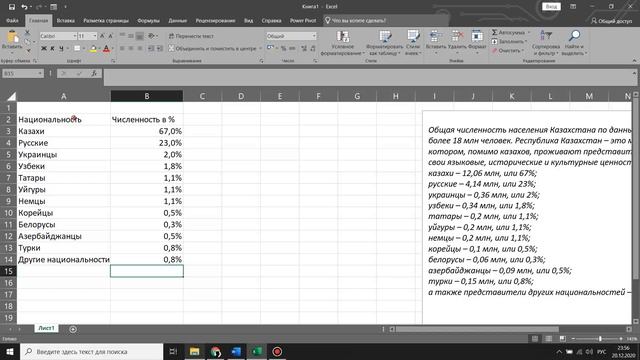Click the Task View taskbar icon
This screenshot has width=640, height=360.
[x=173, y=351]
